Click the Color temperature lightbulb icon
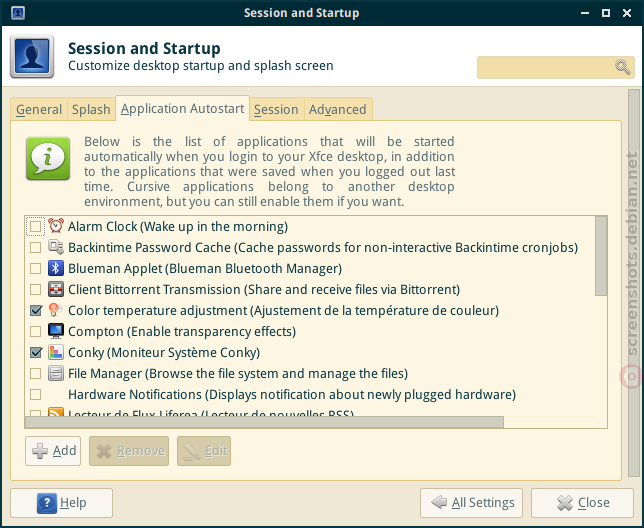 pyautogui.click(x=56, y=310)
